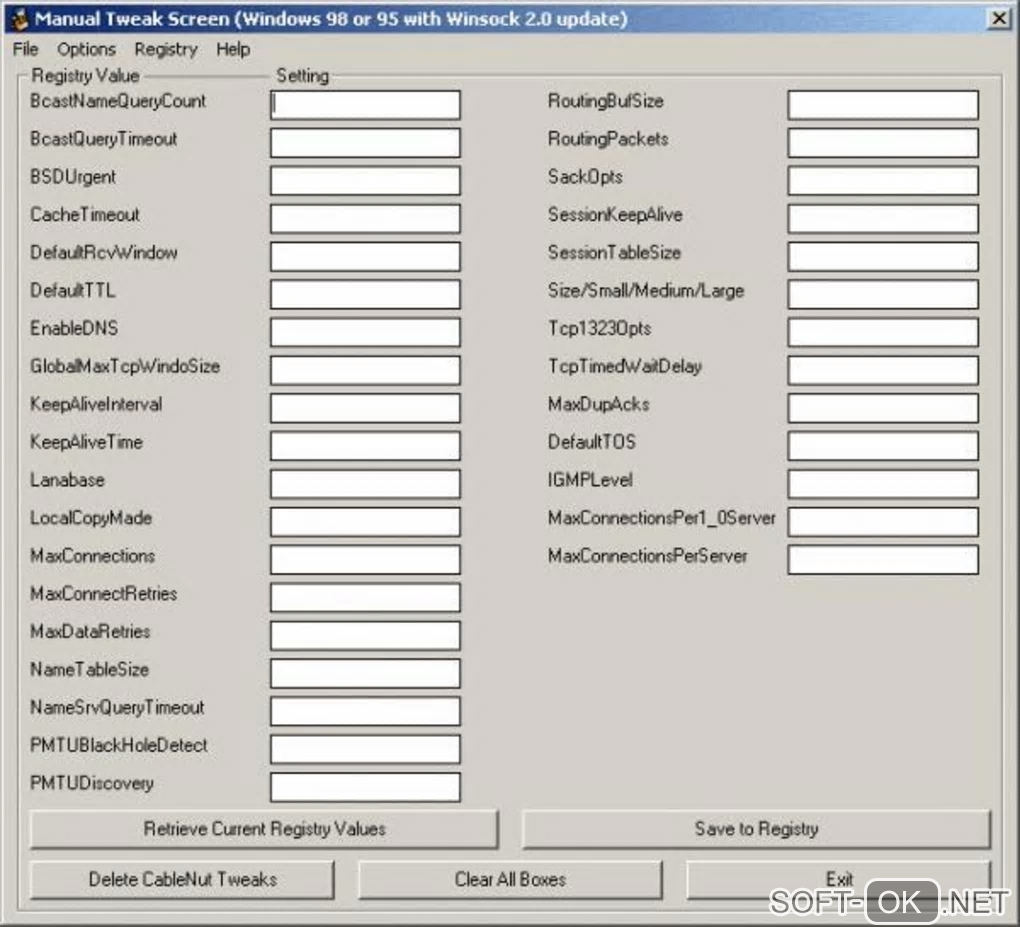This screenshot has width=1020, height=927.
Task: Focus the PMTUBlackHoleDetect setting field
Action: click(365, 749)
